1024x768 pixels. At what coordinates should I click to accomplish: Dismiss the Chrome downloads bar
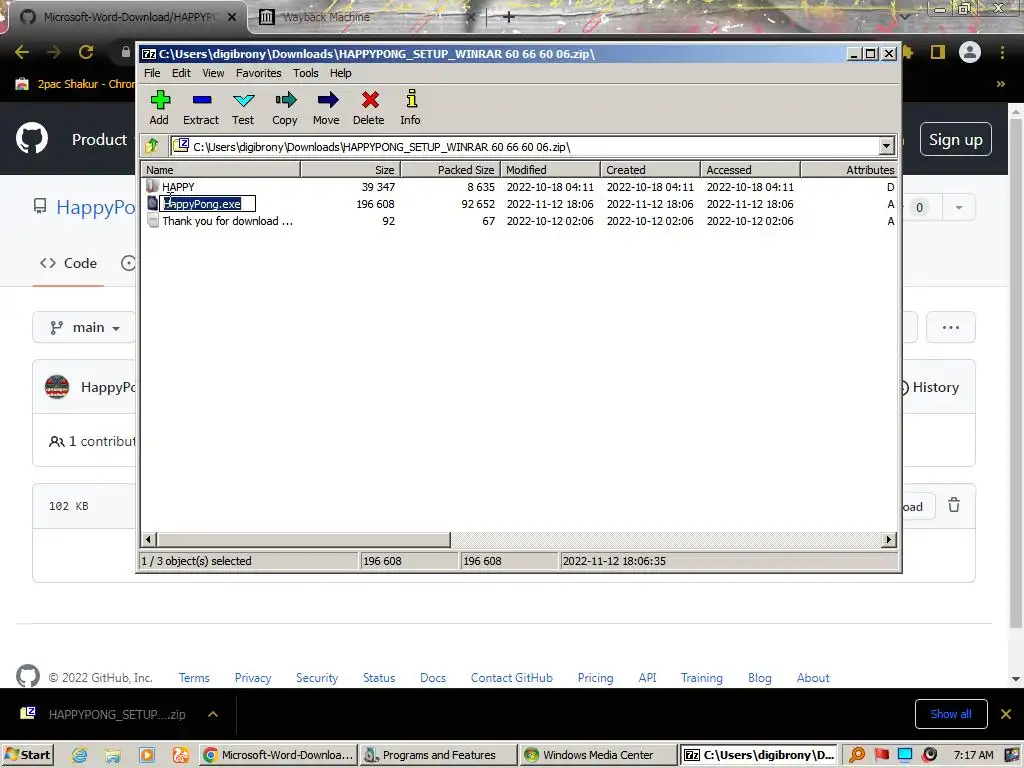(x=1006, y=714)
